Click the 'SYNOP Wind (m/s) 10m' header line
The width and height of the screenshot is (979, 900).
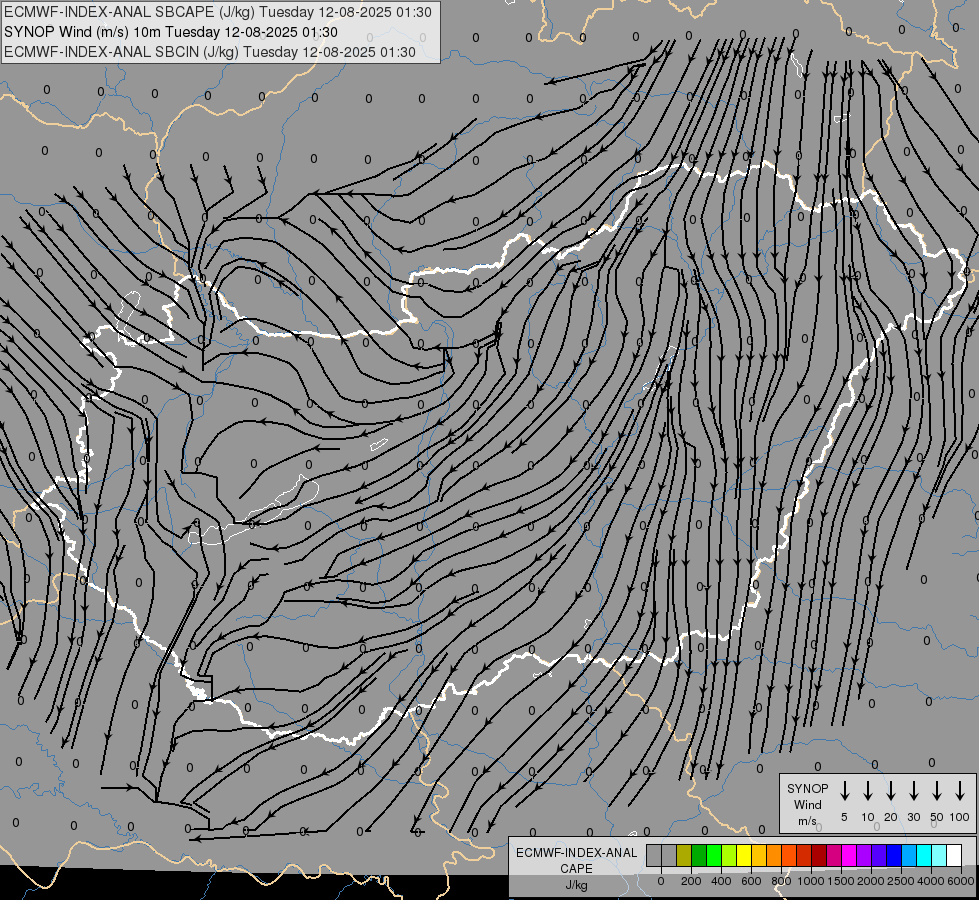click(x=170, y=32)
